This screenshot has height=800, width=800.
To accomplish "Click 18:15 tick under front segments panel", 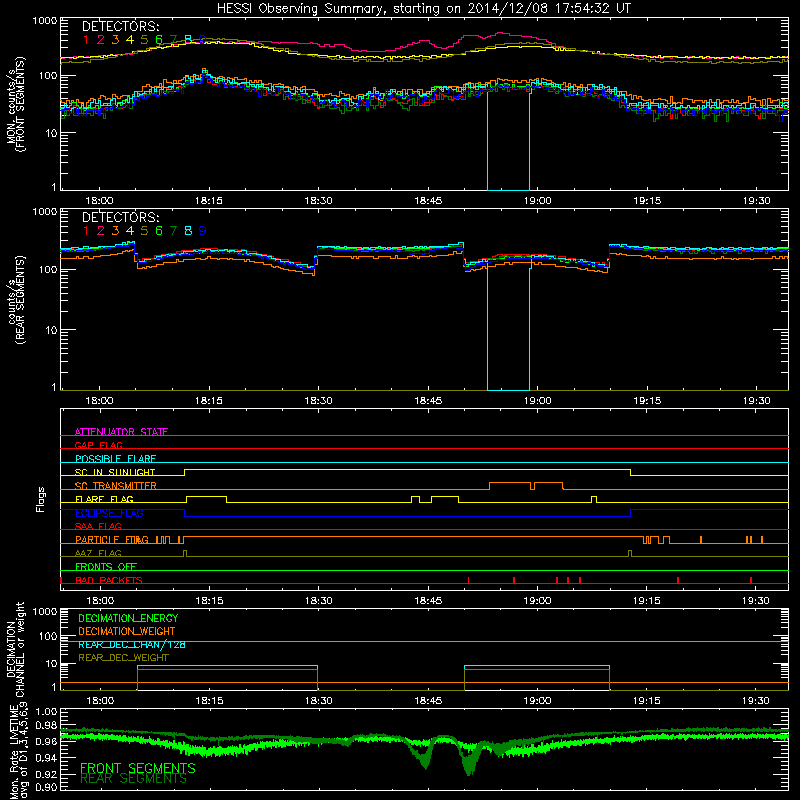I will pos(209,201).
